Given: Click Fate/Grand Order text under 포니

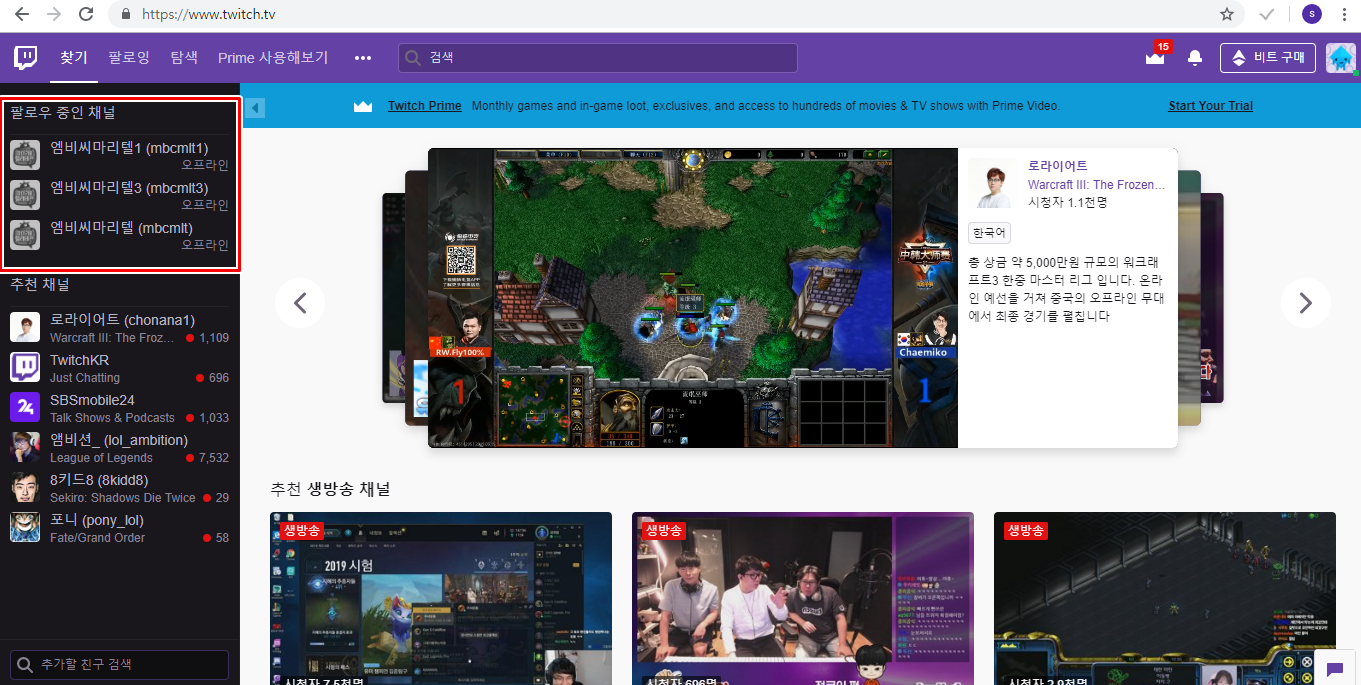Looking at the screenshot, I should tap(97, 538).
